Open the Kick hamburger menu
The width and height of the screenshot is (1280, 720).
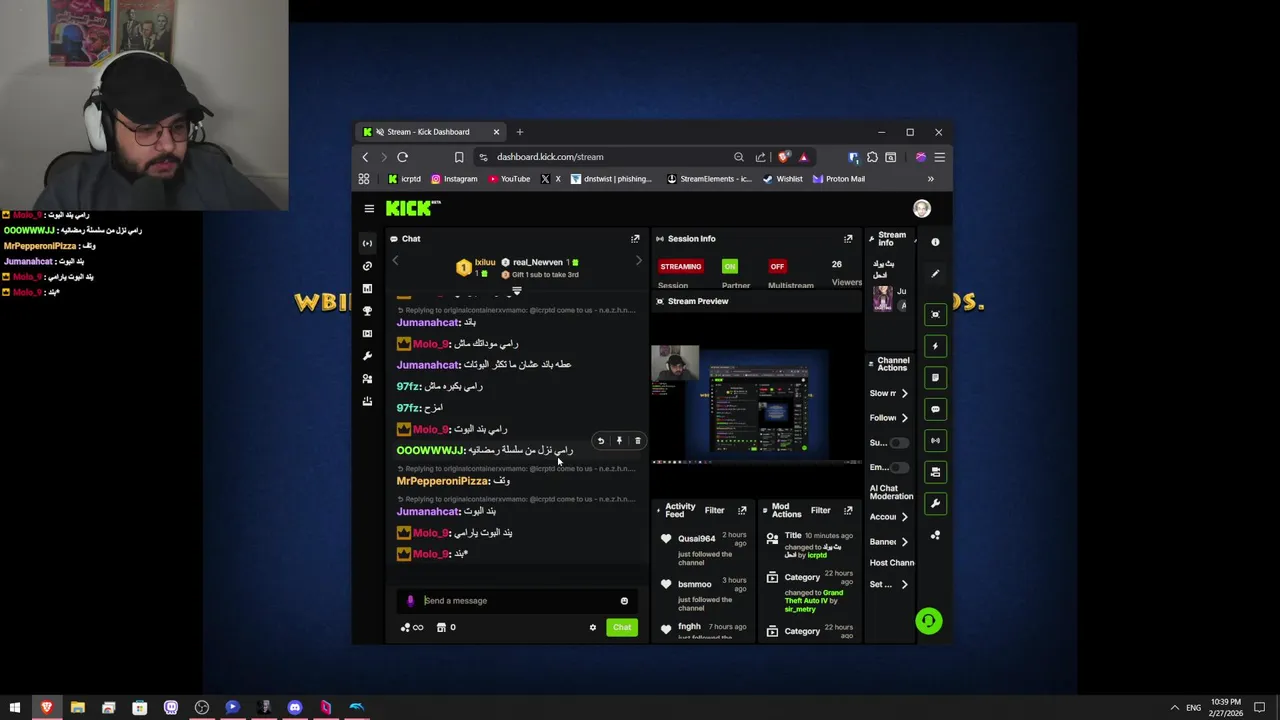coord(369,209)
